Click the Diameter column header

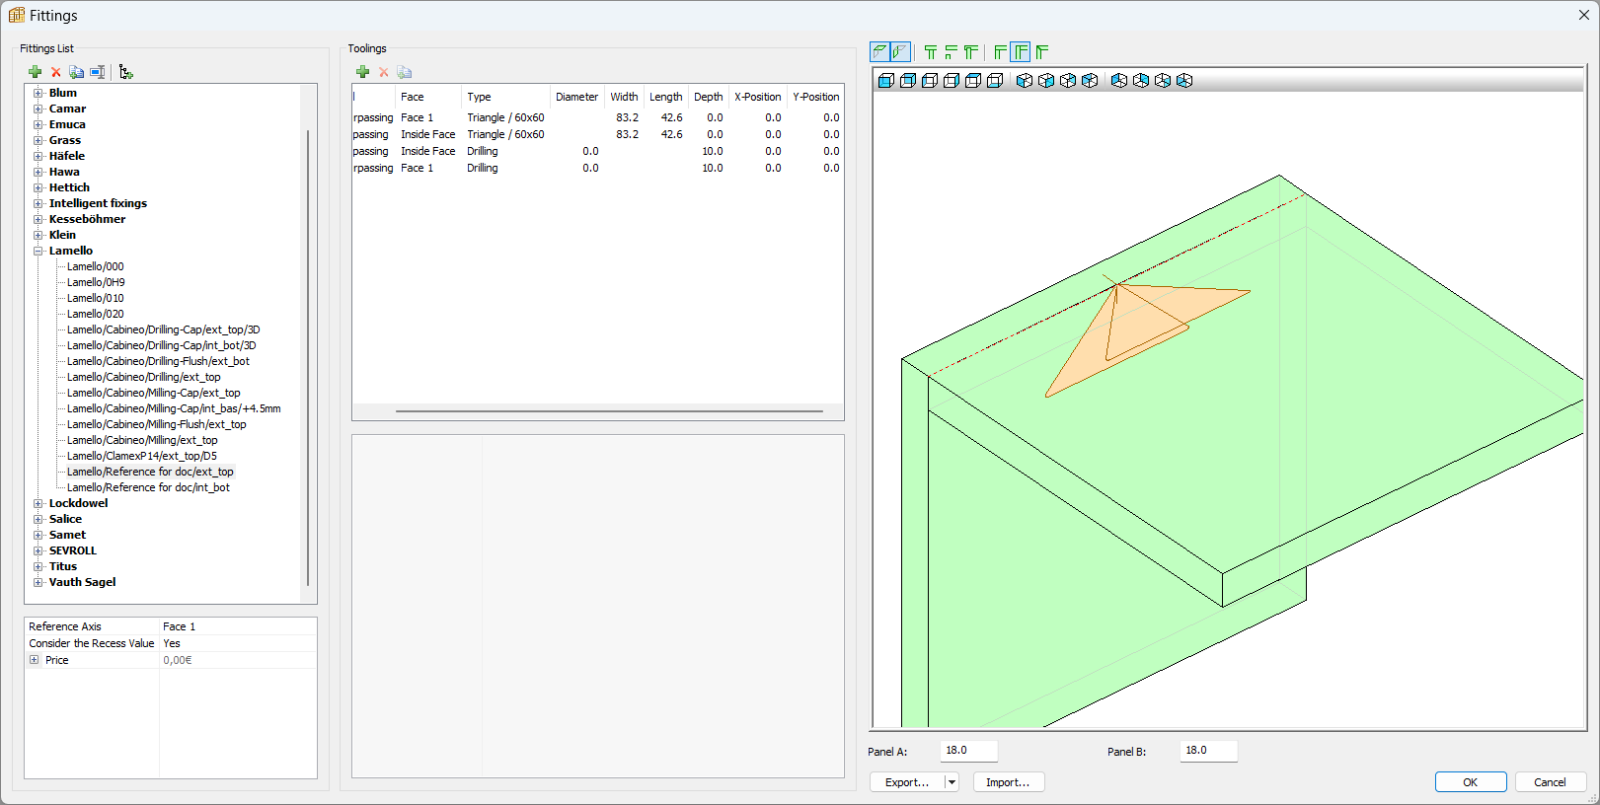click(x=577, y=97)
